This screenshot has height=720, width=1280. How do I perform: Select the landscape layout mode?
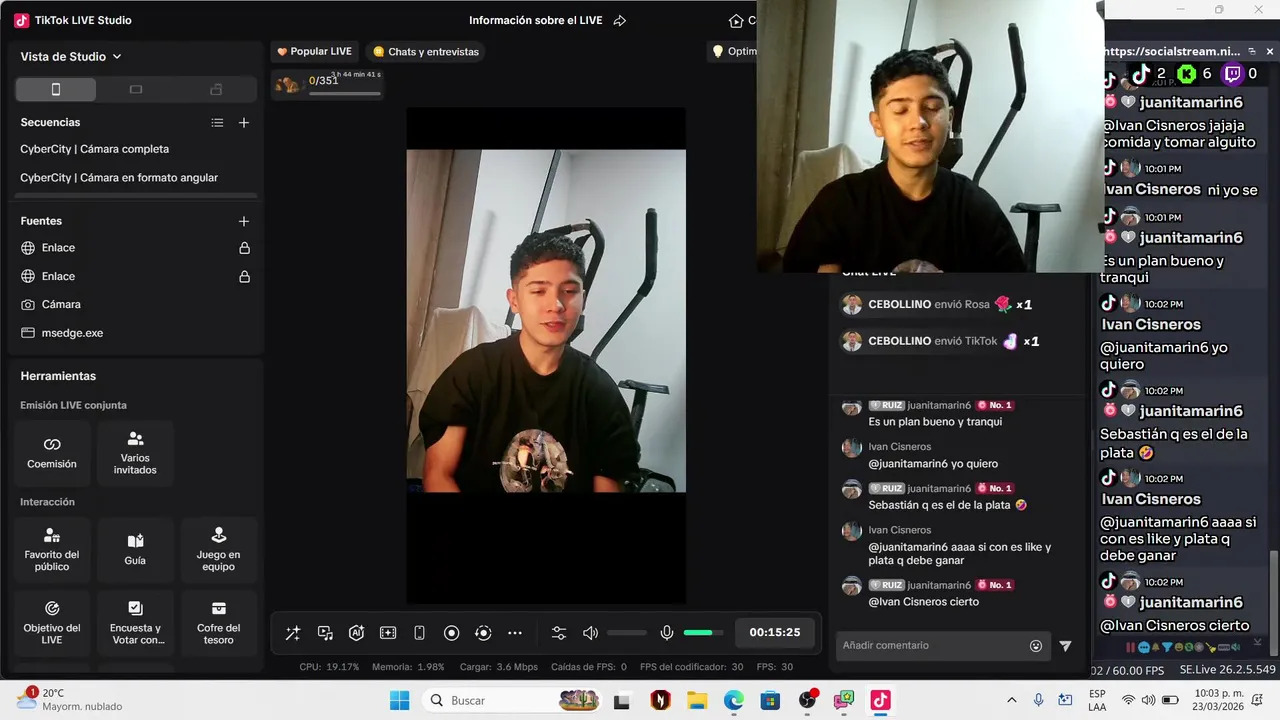136,90
